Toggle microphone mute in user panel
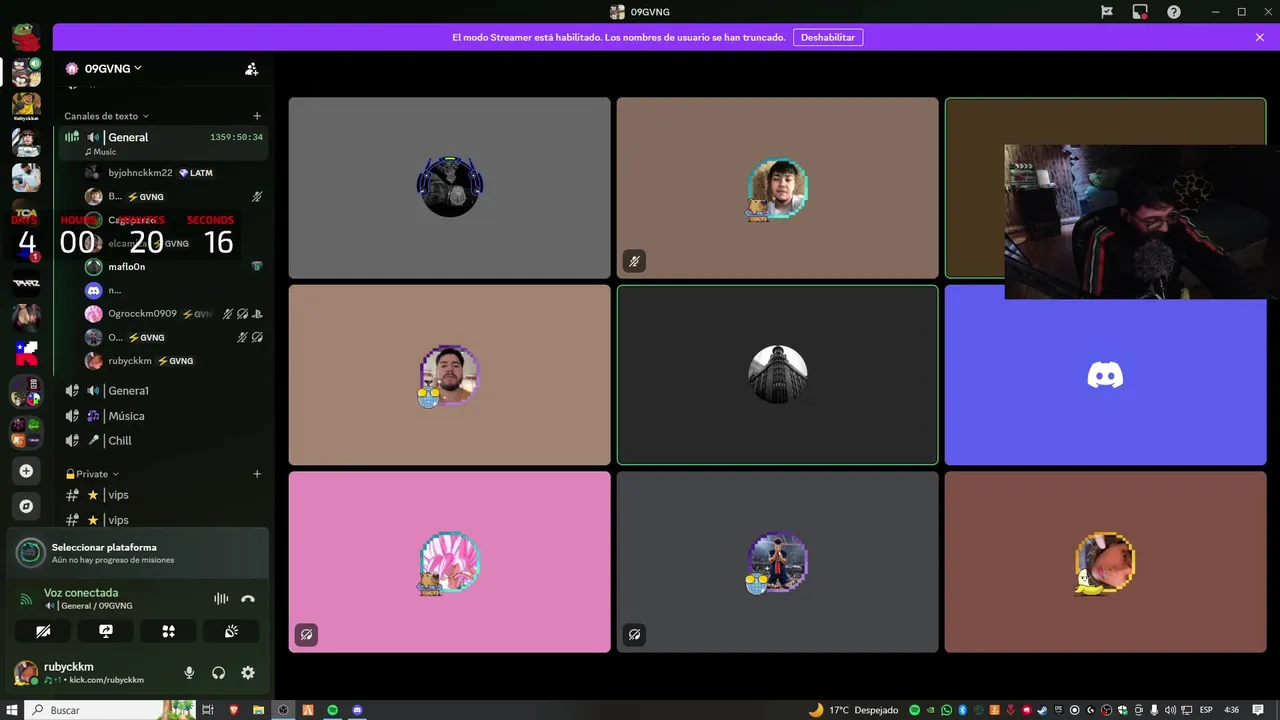The image size is (1280, 720). click(189, 673)
